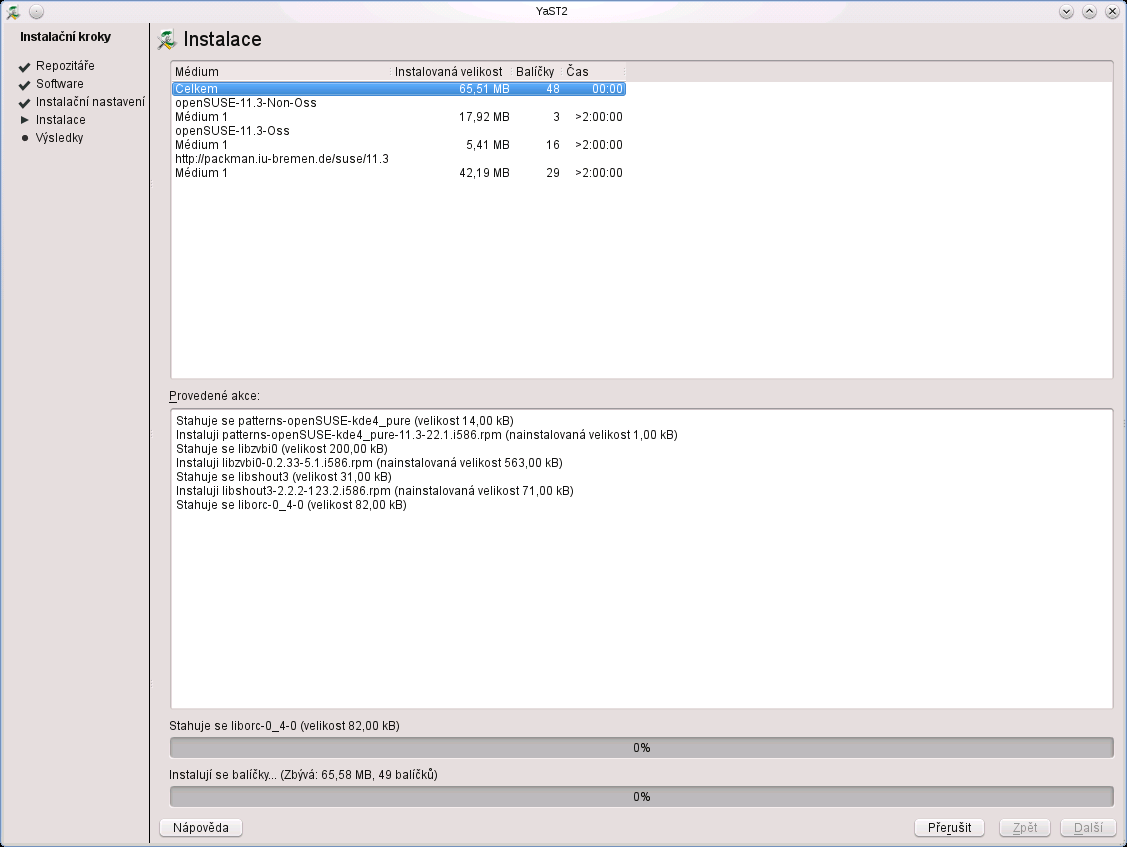Click the Výsledky step in sidebar
Viewport: 1127px width, 847px height.
60,138
